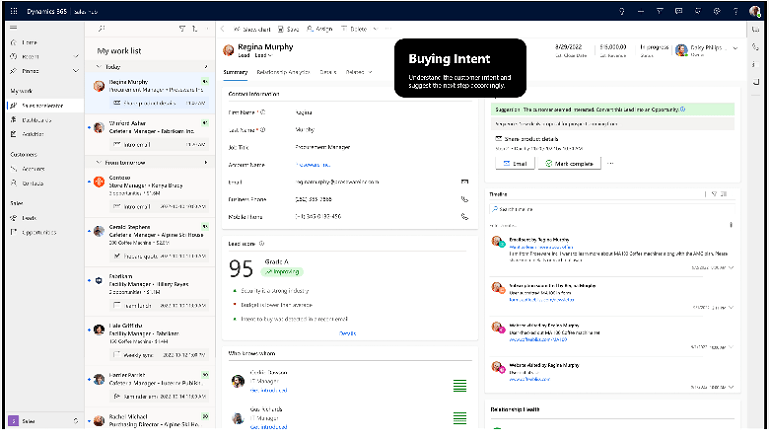This screenshot has height=440, width=770.
Task: Collapse the Today group in work list
Action: click(x=98, y=67)
